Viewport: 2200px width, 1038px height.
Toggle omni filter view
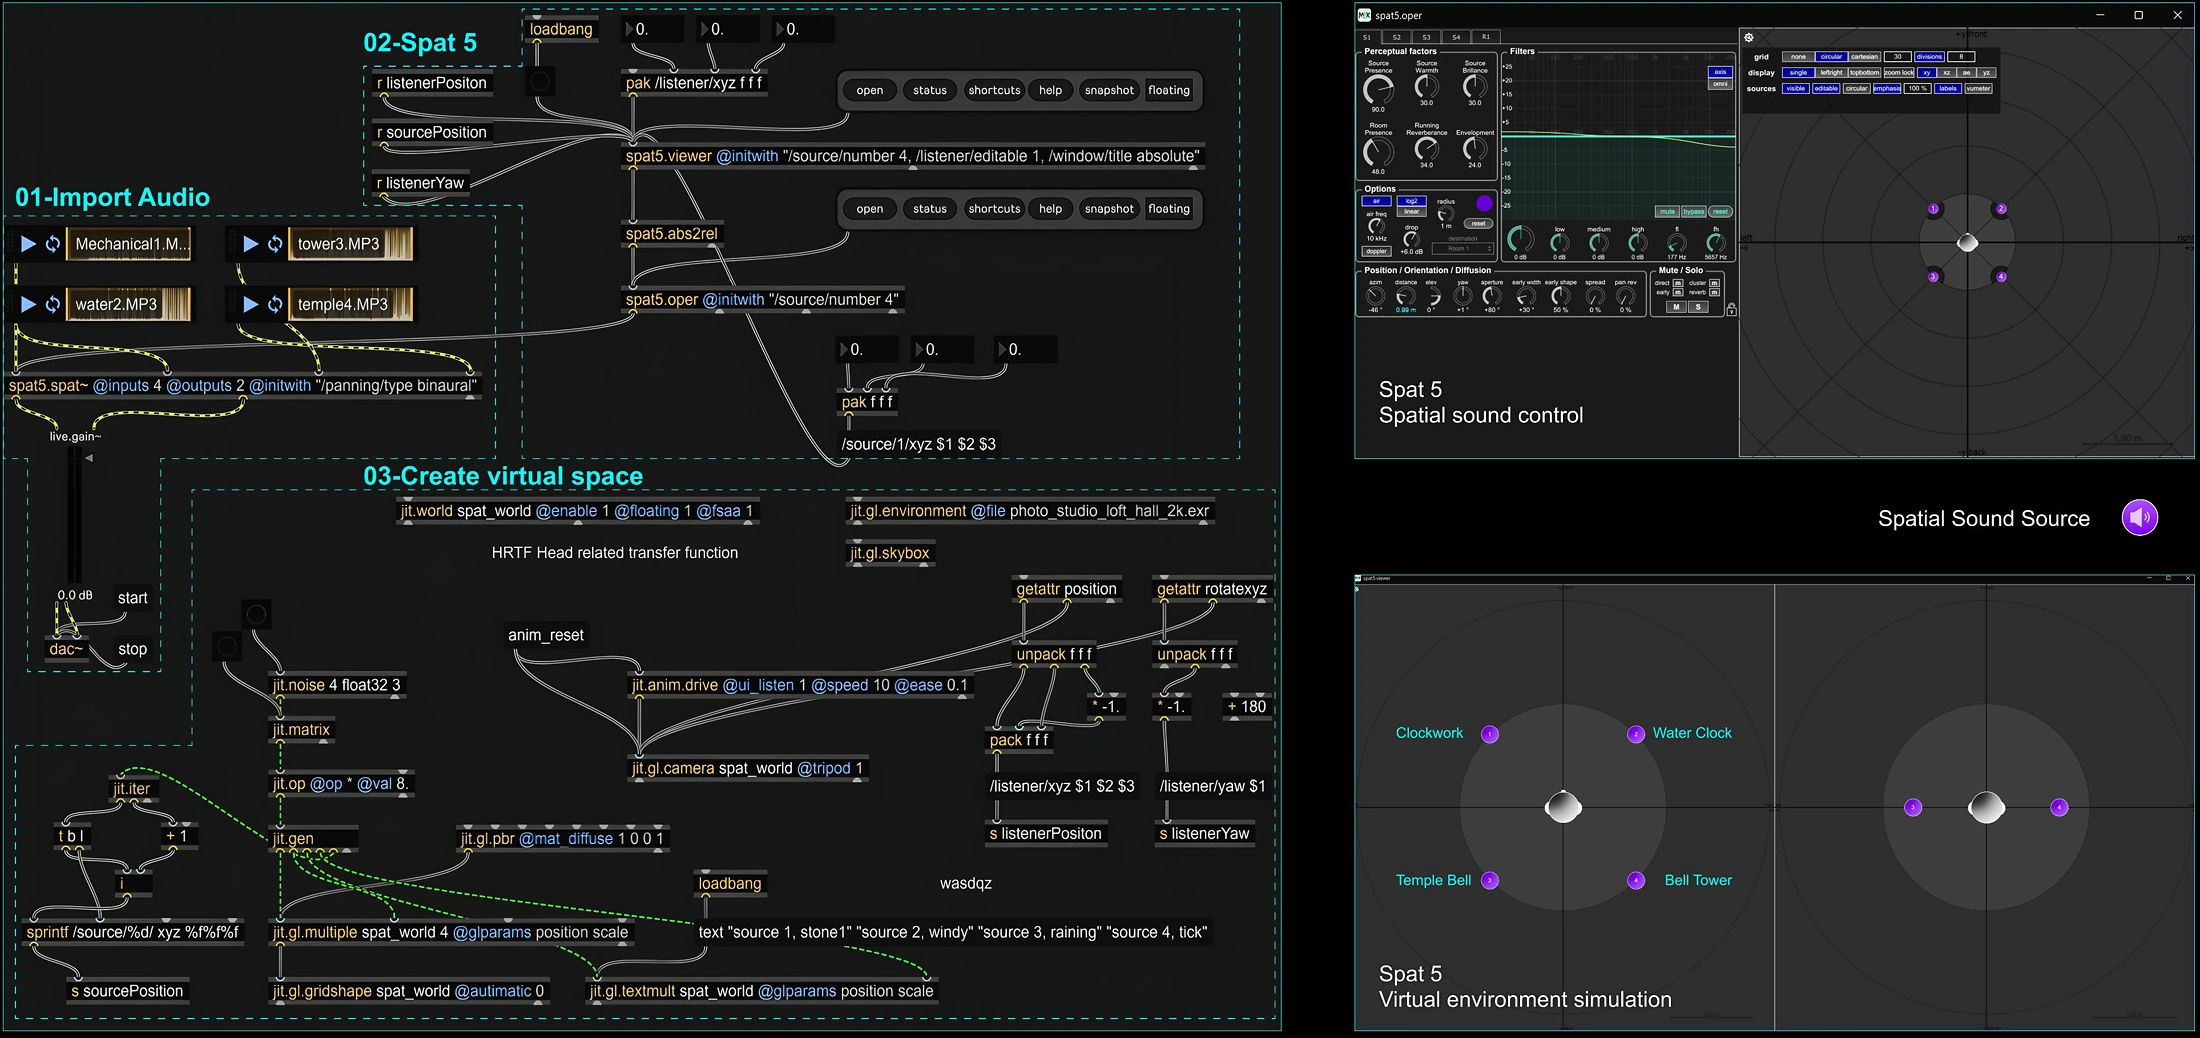coord(1720,84)
